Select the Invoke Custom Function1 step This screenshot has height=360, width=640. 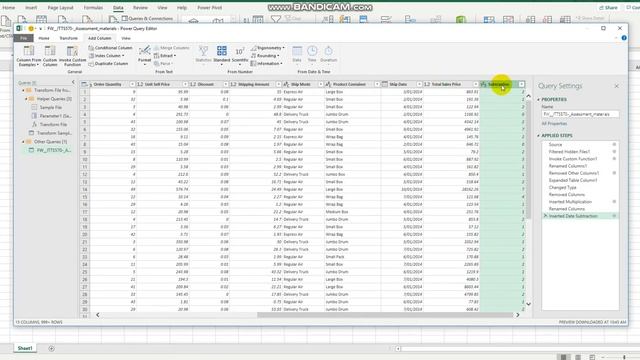tap(573, 159)
